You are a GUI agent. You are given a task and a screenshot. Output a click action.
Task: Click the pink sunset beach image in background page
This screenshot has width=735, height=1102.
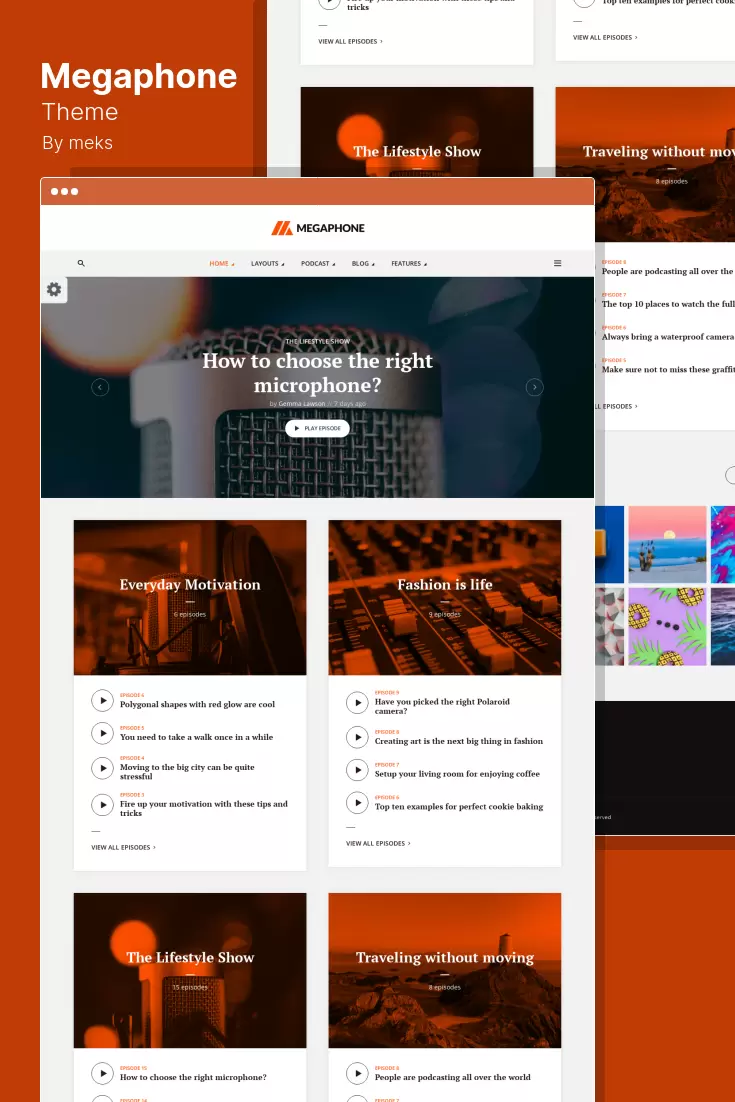pos(668,545)
